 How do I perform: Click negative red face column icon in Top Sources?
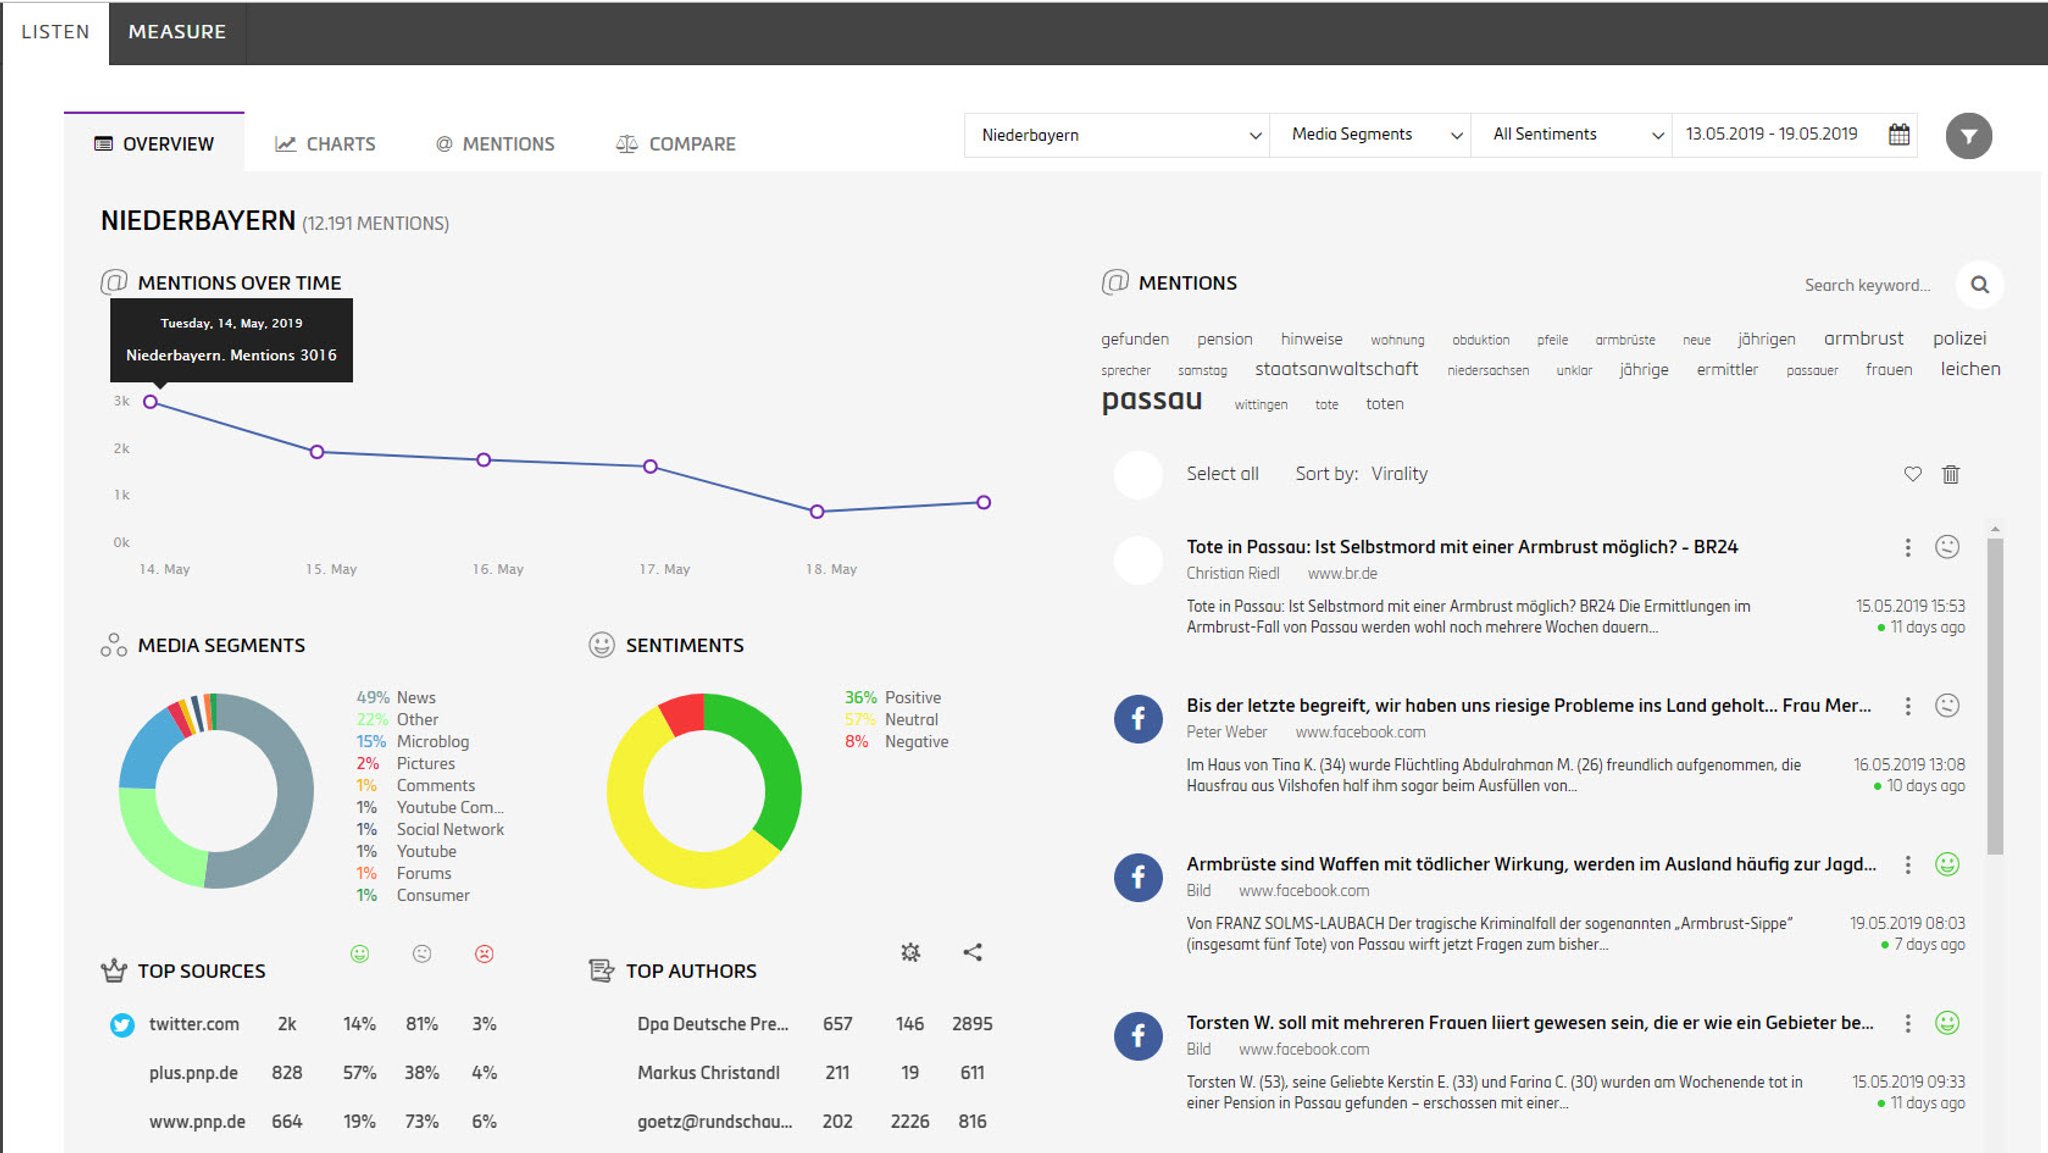[484, 954]
